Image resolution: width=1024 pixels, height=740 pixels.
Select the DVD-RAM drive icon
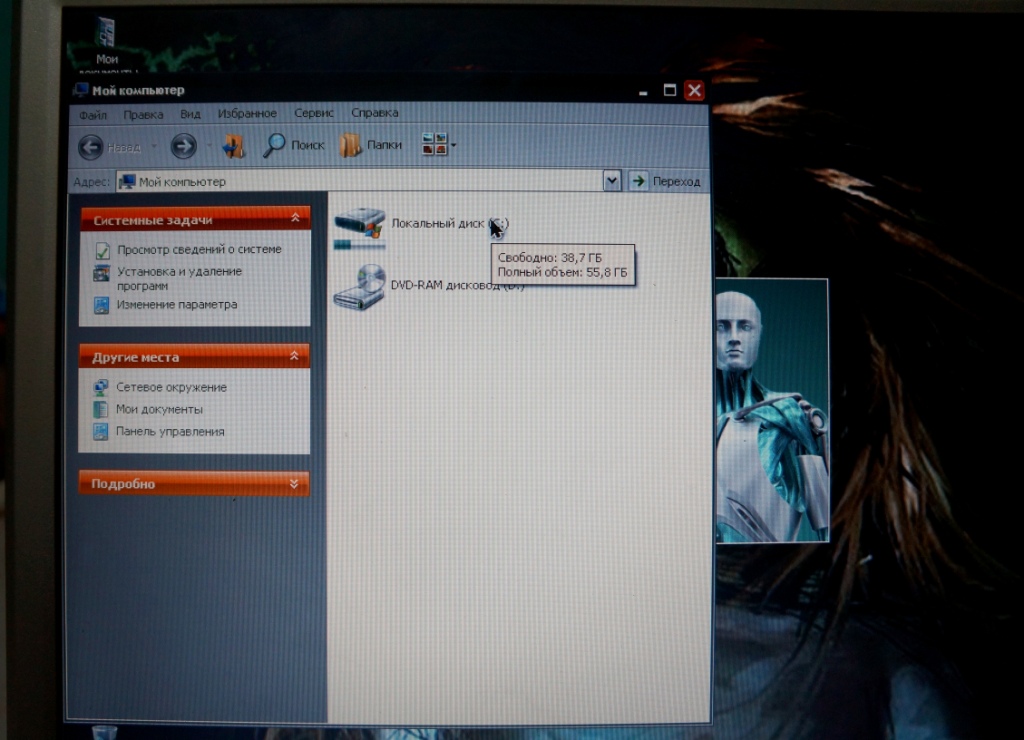click(x=359, y=287)
